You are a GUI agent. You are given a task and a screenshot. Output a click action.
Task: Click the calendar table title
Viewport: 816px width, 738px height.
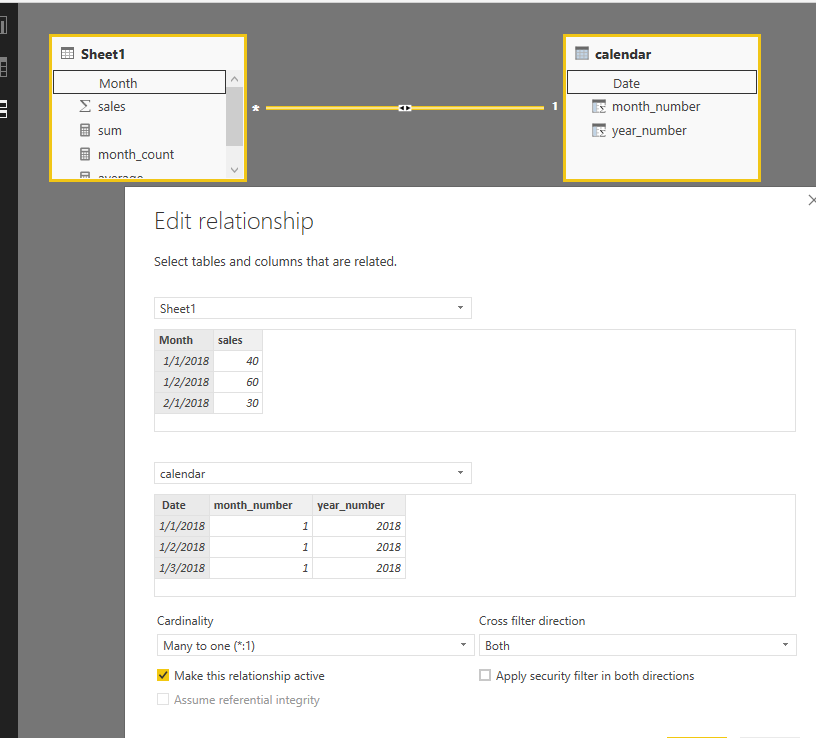tap(623, 54)
